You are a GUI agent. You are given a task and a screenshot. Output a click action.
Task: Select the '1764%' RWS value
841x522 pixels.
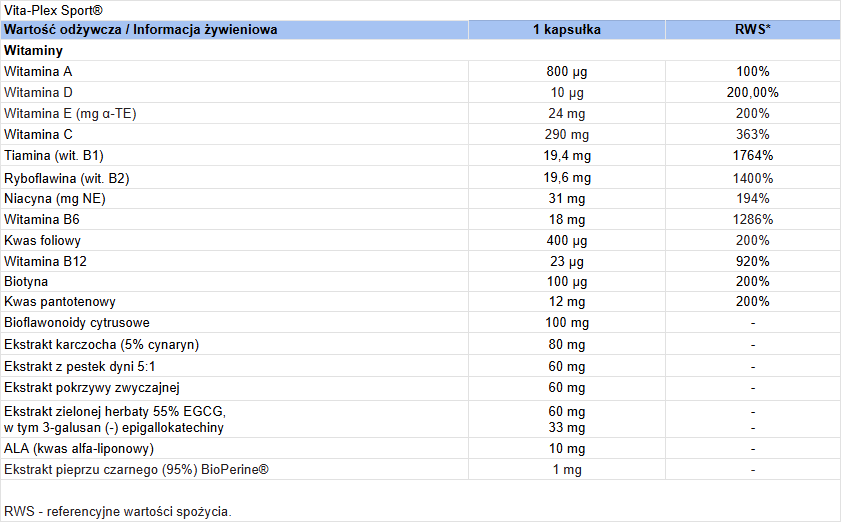click(753, 156)
